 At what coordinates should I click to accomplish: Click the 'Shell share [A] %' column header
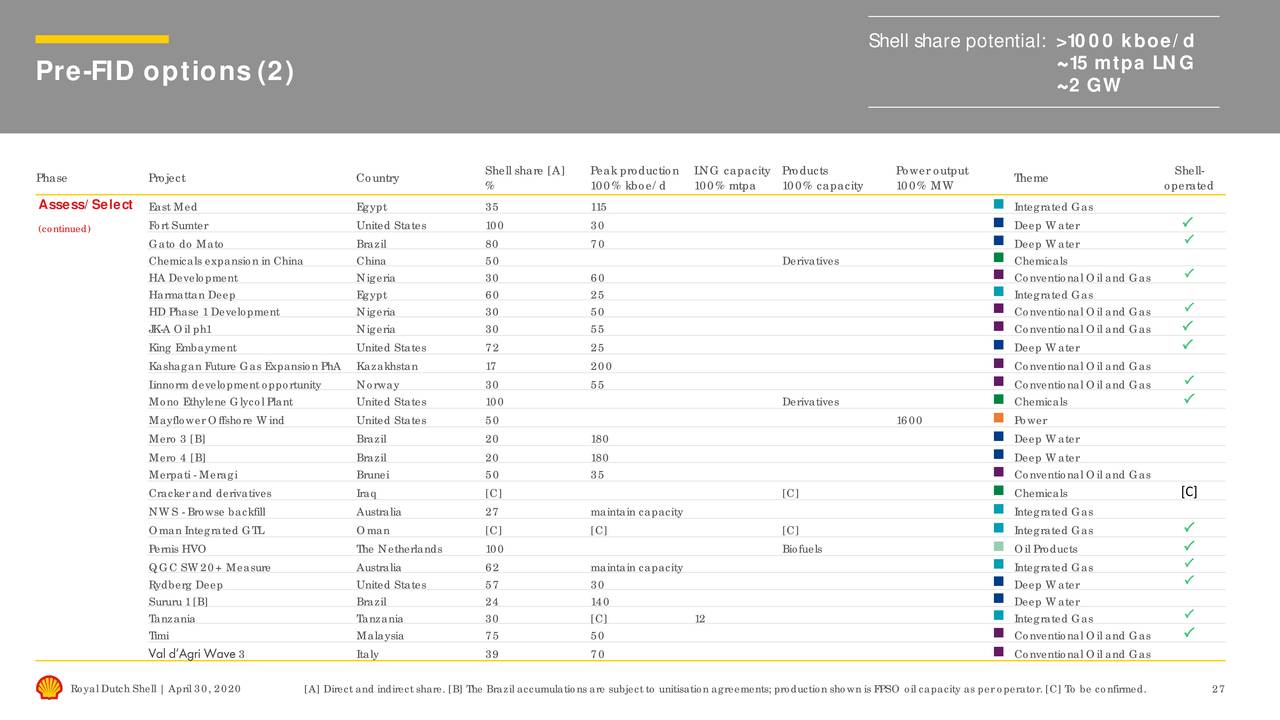[525, 178]
